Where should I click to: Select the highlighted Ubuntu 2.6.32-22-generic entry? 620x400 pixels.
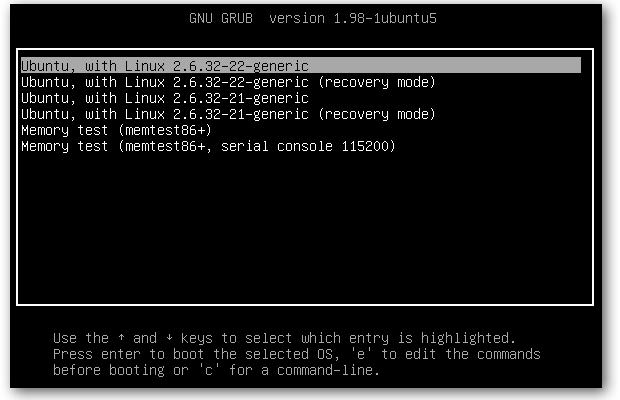(165, 66)
